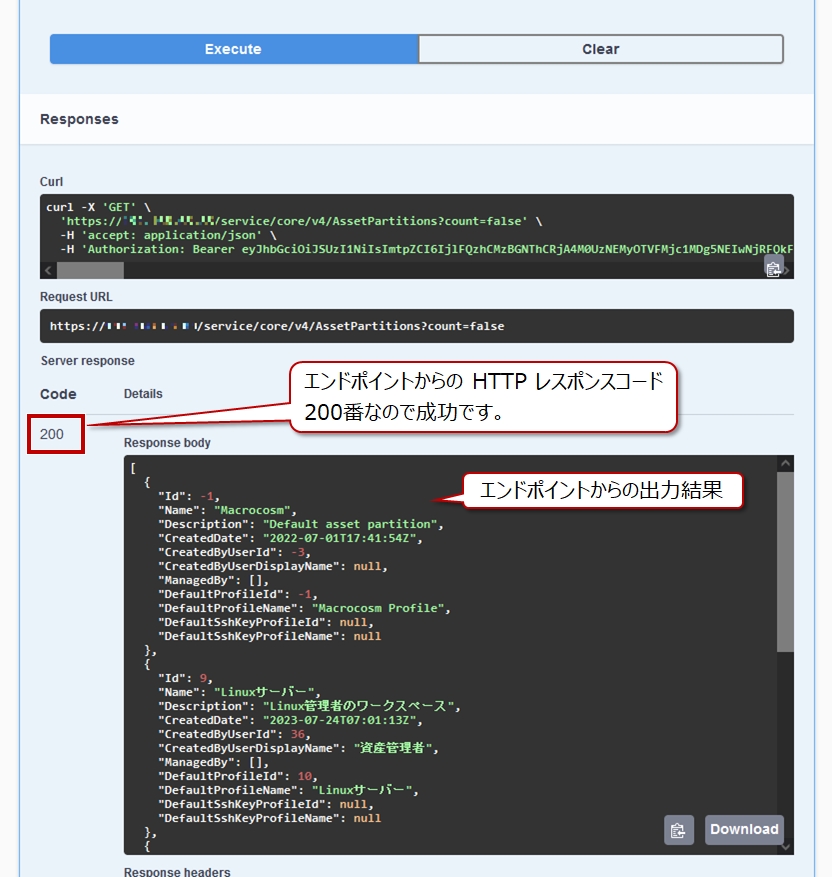Click the "curl -X 'GET'" line
This screenshot has height=877, width=832.
[x=98, y=208]
